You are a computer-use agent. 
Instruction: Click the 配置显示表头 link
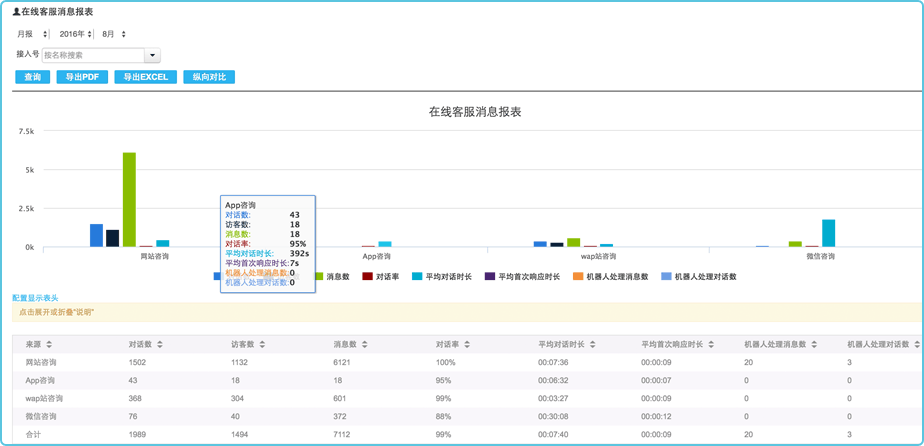(35, 298)
